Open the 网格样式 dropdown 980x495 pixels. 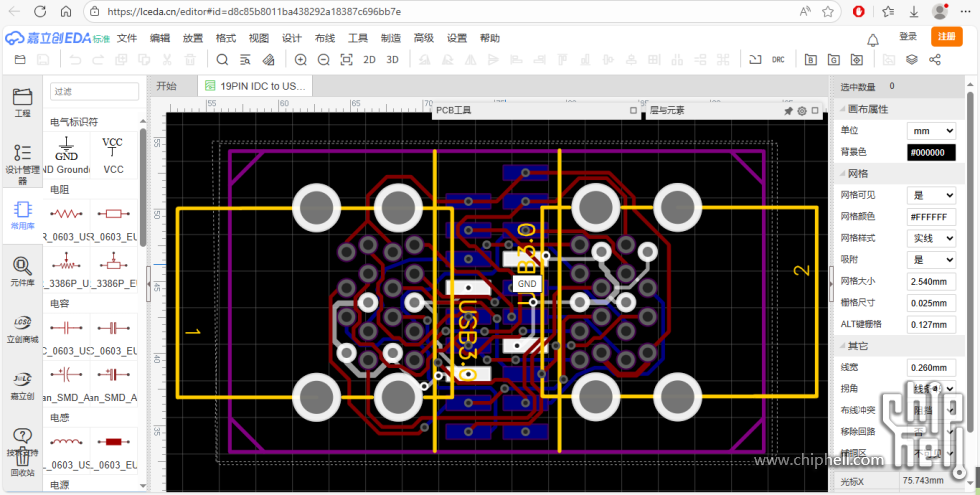931,238
